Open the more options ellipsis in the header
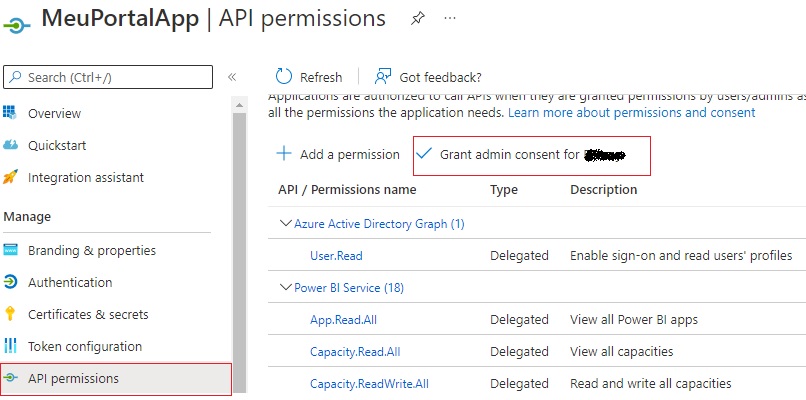Viewport: 806px width, 400px height. click(450, 19)
